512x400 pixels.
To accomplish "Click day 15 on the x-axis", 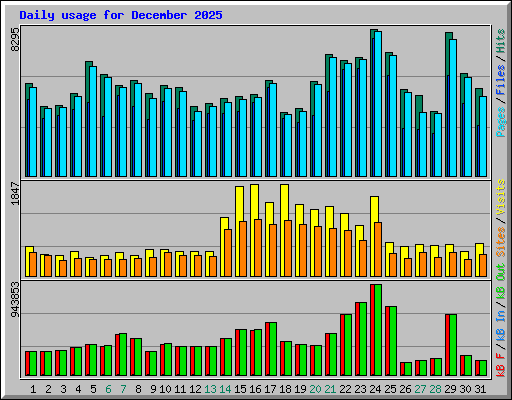I will point(240,389).
